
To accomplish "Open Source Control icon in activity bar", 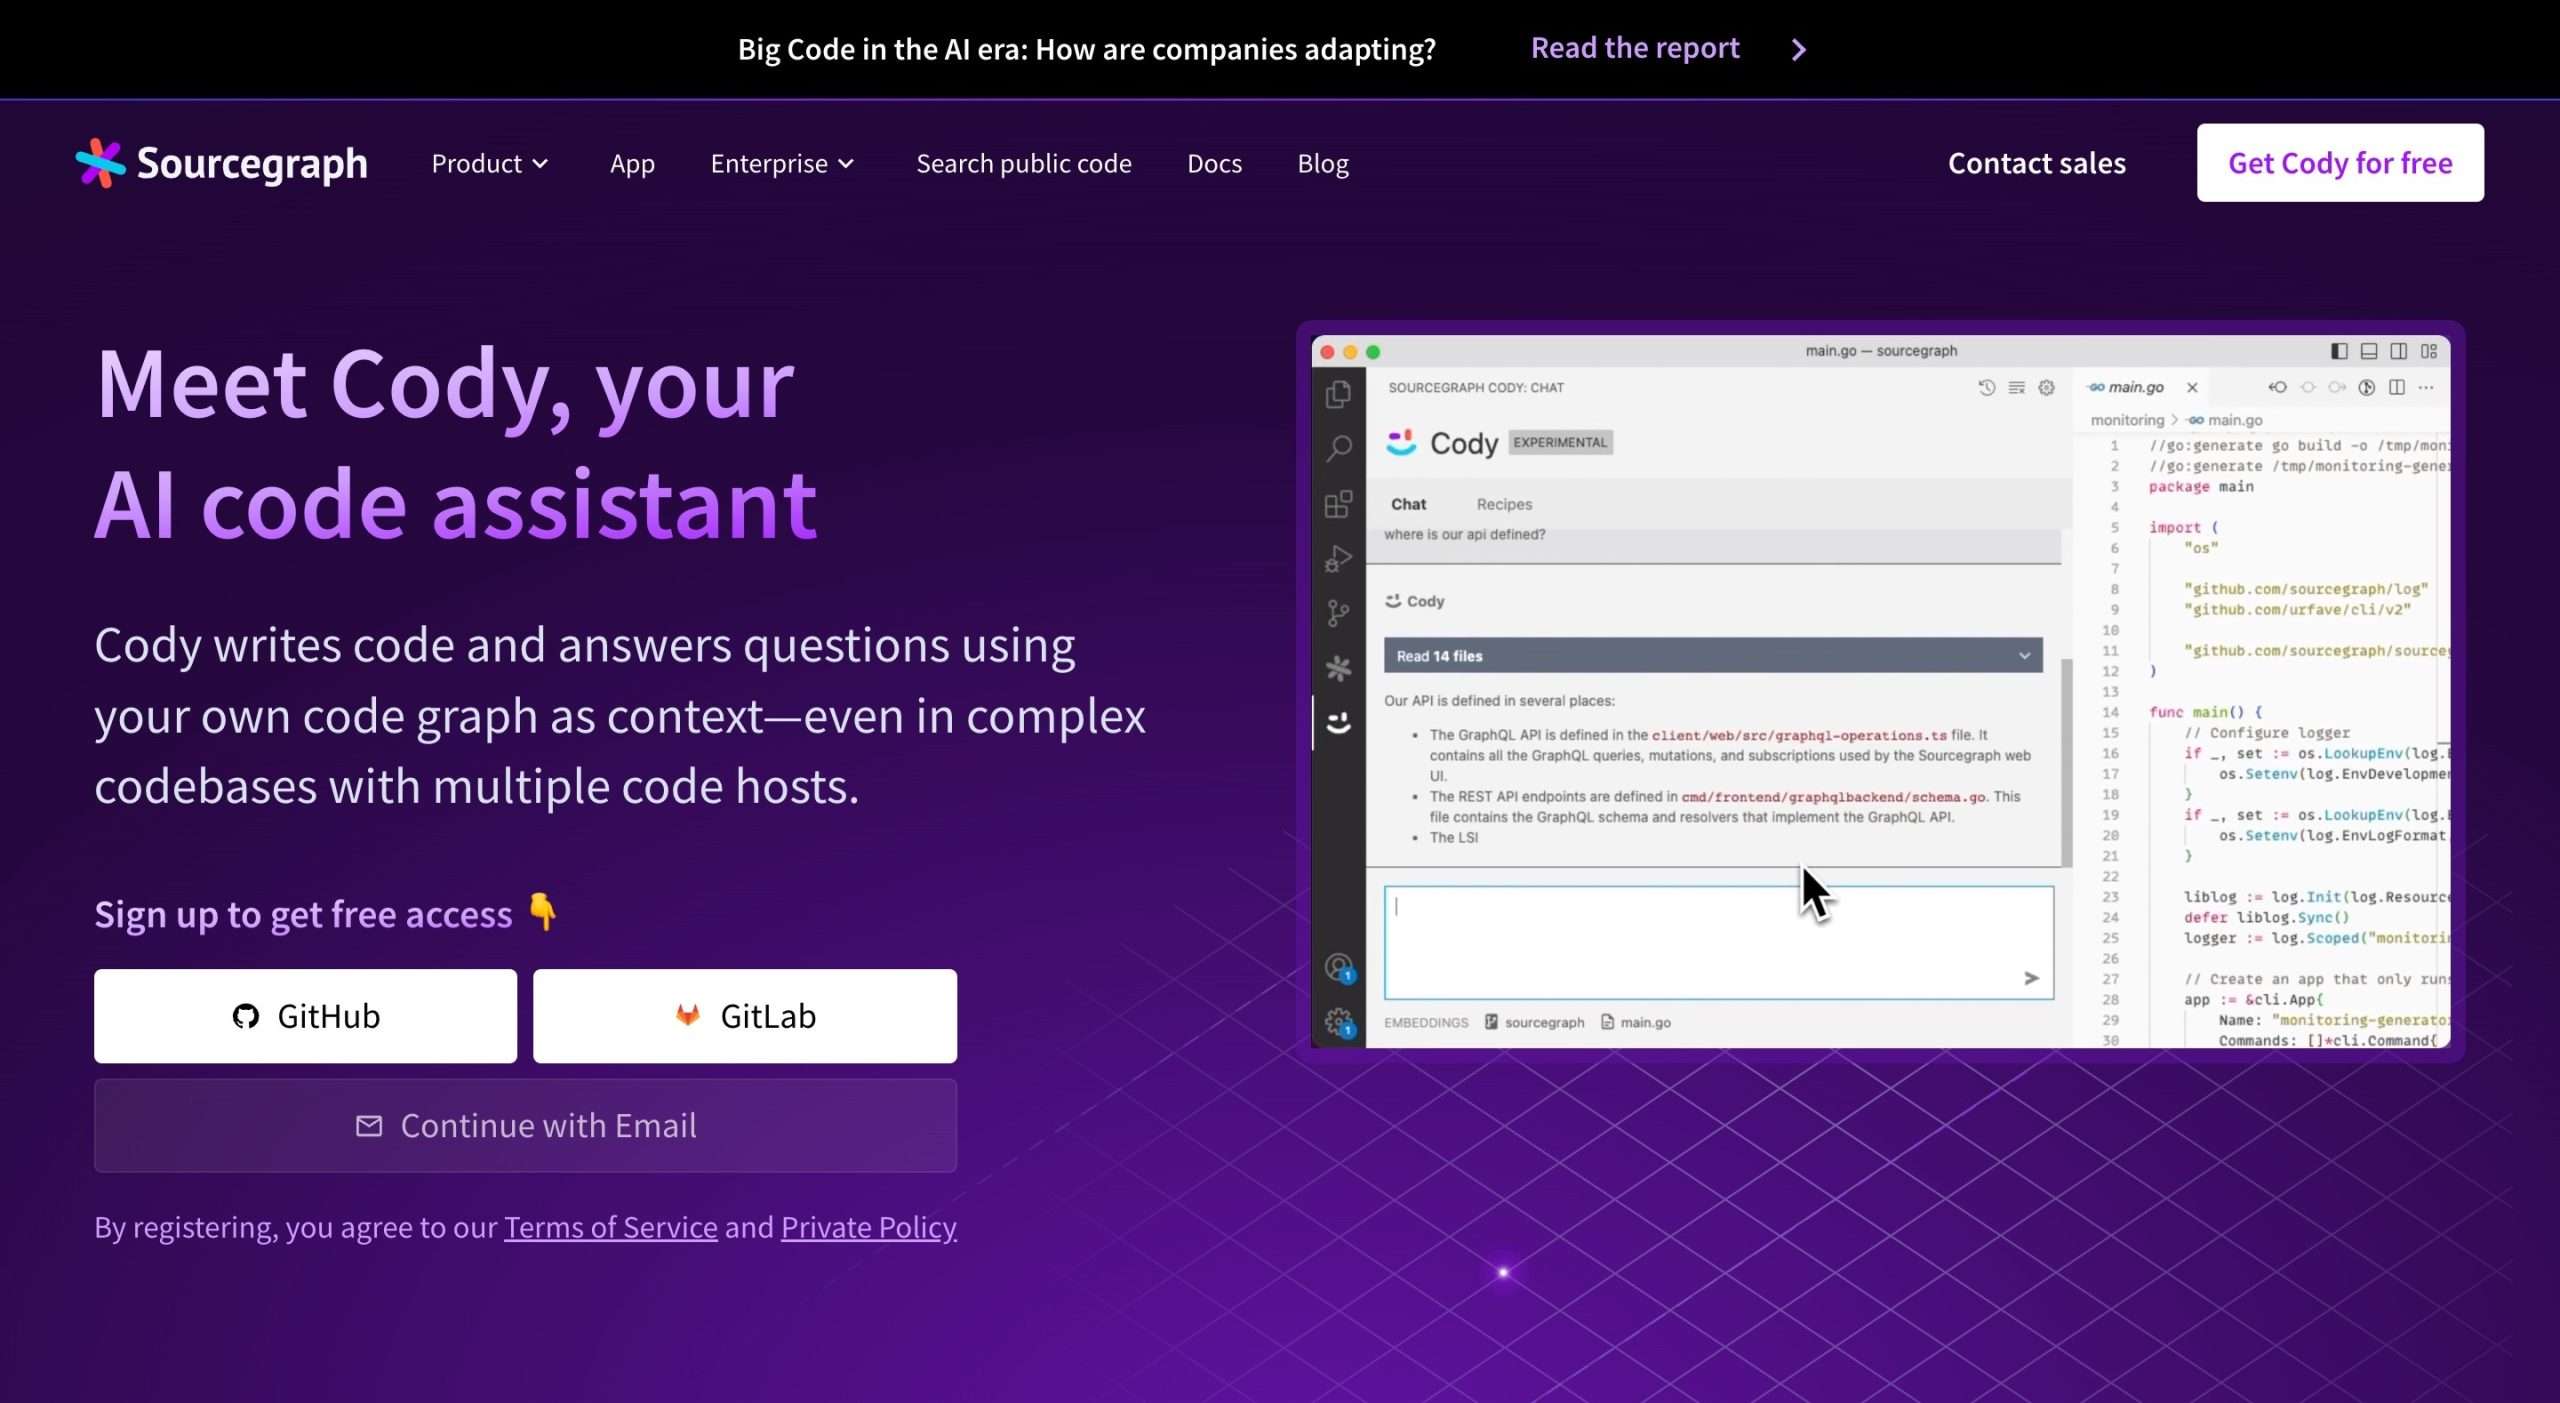I will (1338, 613).
